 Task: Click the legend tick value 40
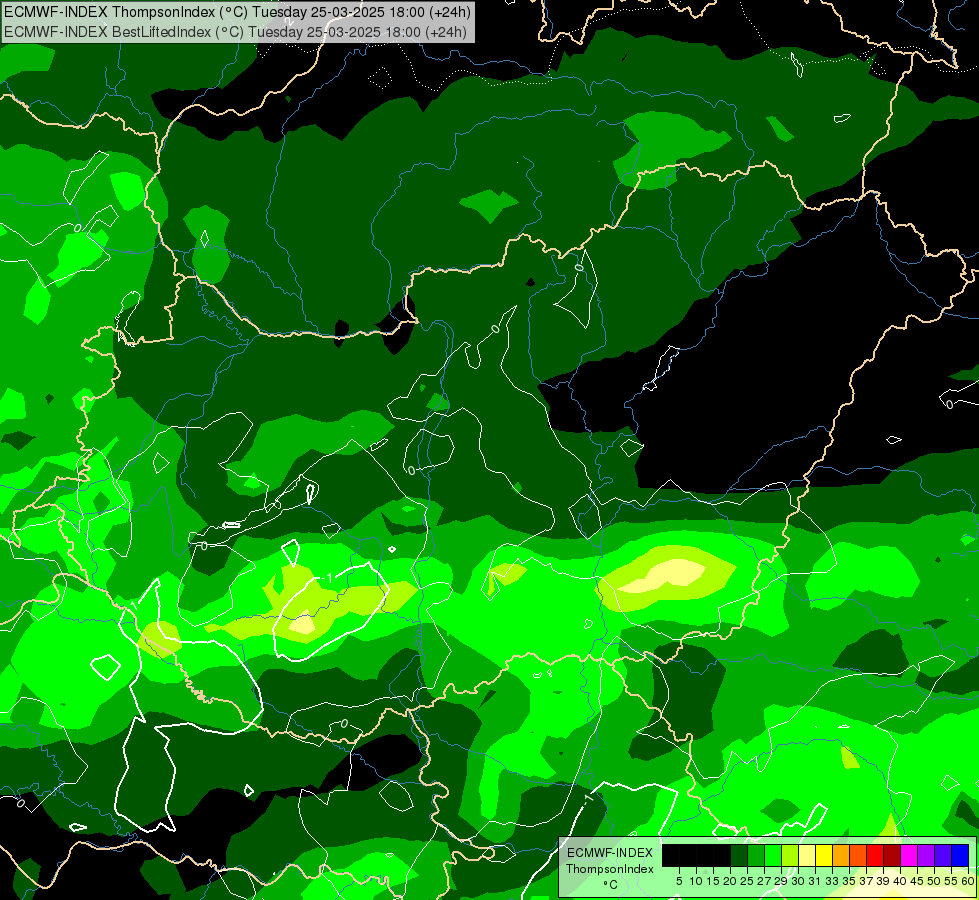900,881
